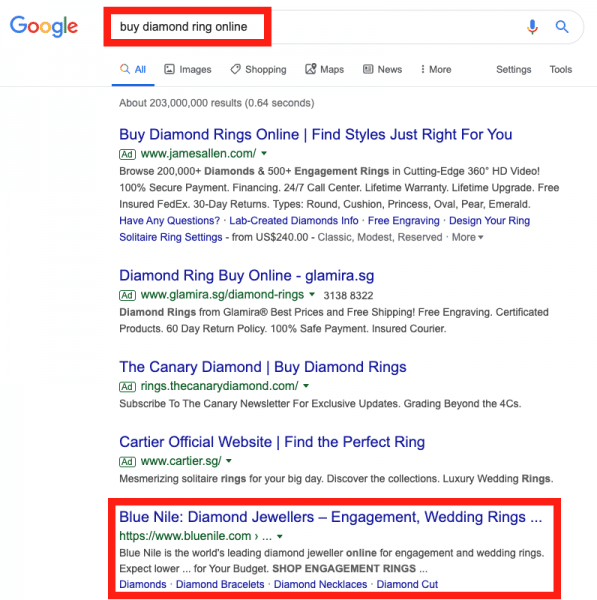Viewport: 597px width, 600px height.
Task: Select the All results tab
Action: click(x=133, y=69)
